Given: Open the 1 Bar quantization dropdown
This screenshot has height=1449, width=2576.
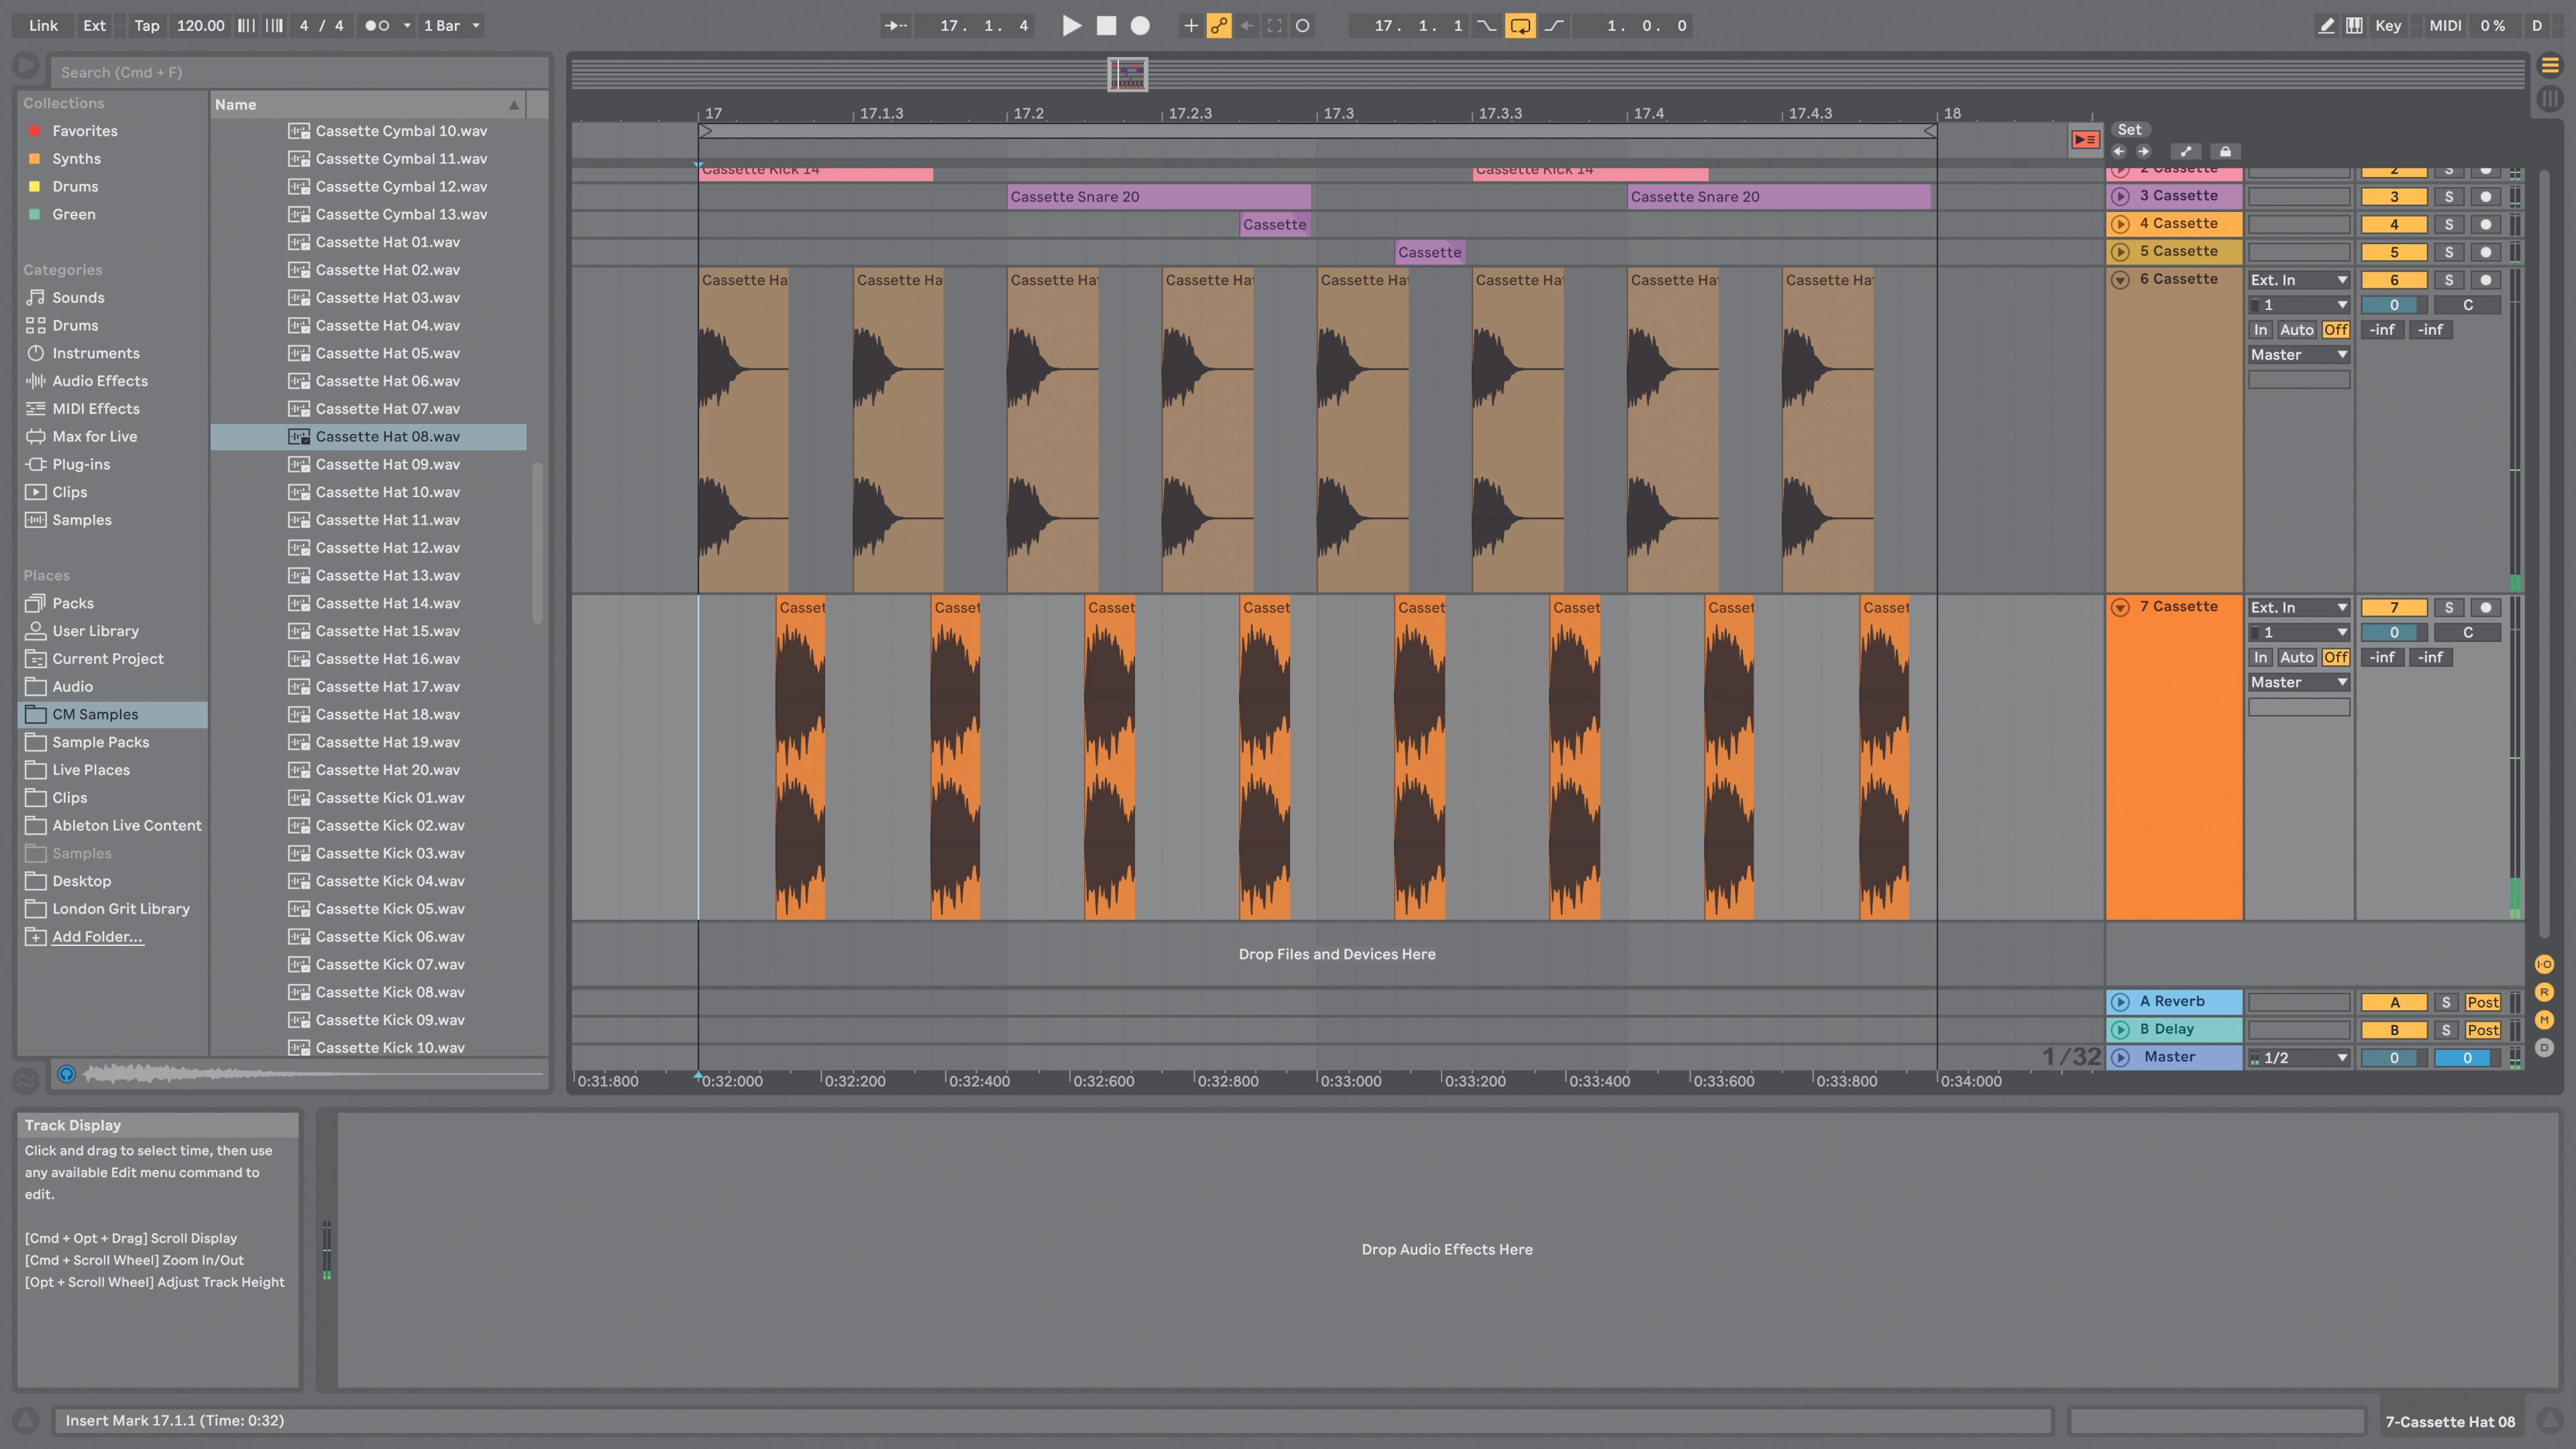Looking at the screenshot, I should click(x=452, y=26).
